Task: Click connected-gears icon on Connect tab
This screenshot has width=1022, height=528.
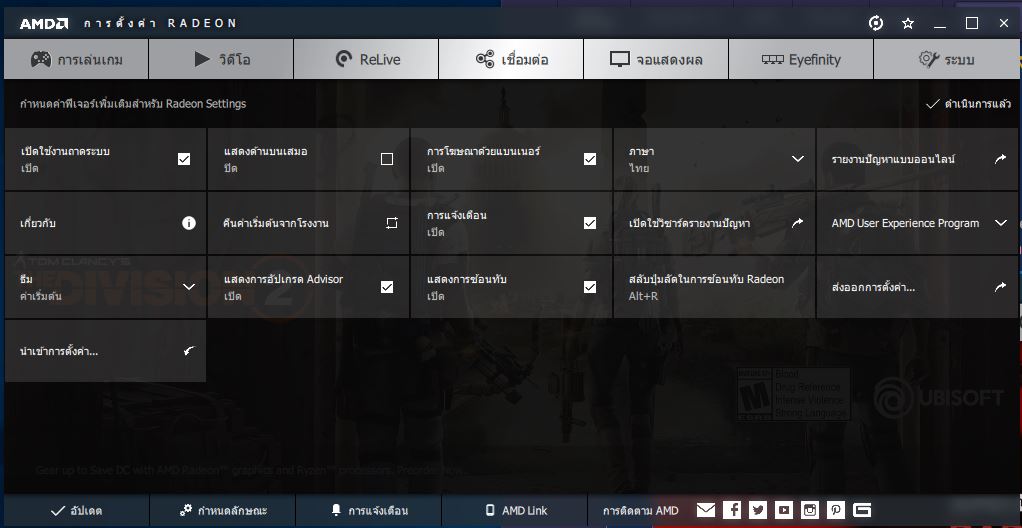Action: 485,59
